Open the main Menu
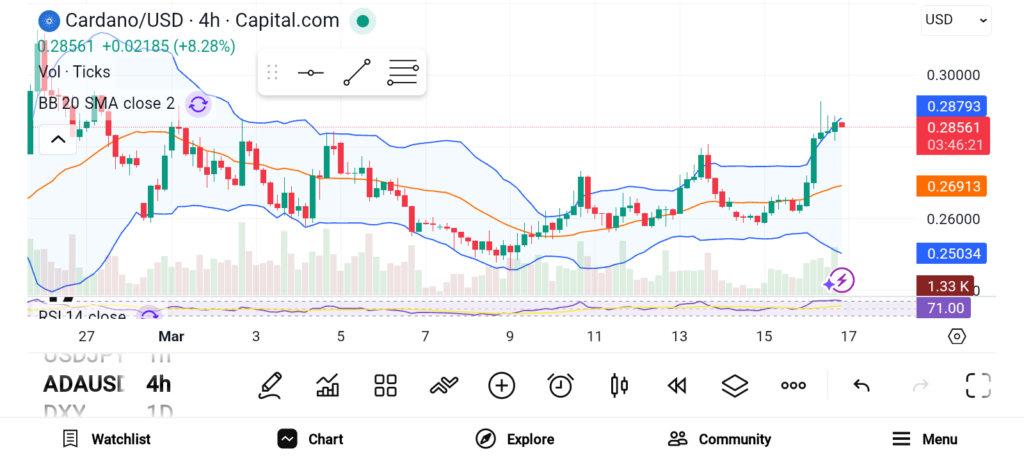Image resolution: width=1024 pixels, height=461 pixels. [924, 439]
